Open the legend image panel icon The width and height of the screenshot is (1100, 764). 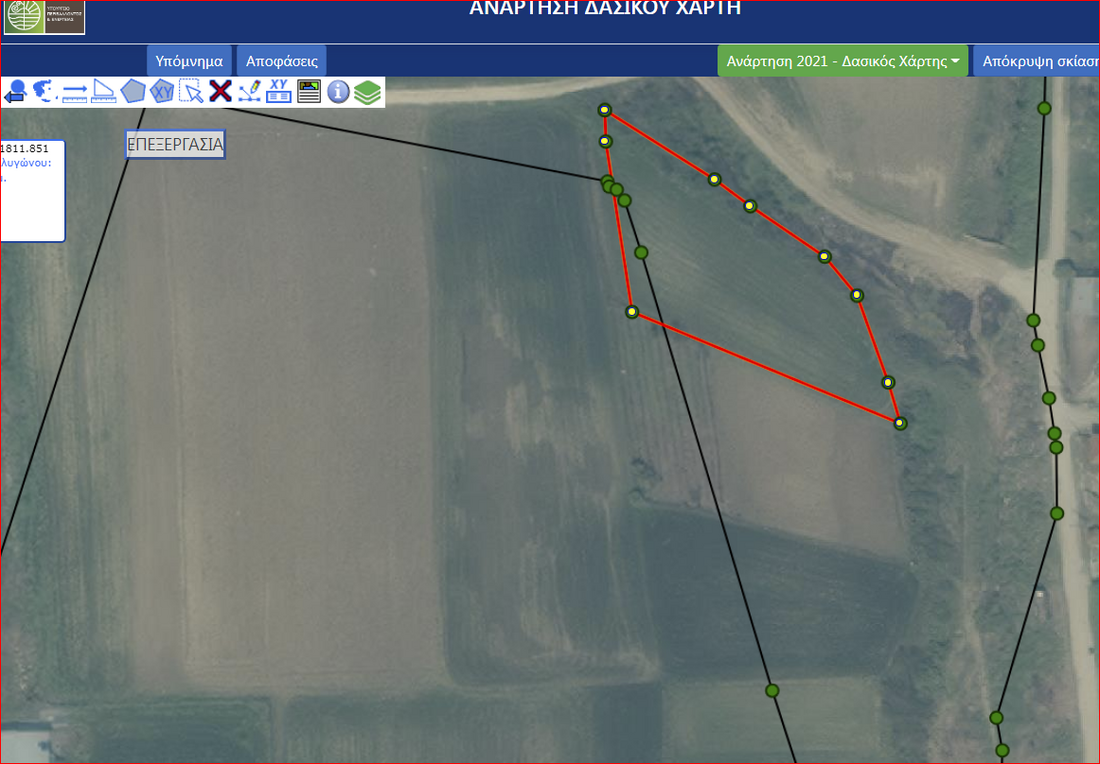coord(309,92)
